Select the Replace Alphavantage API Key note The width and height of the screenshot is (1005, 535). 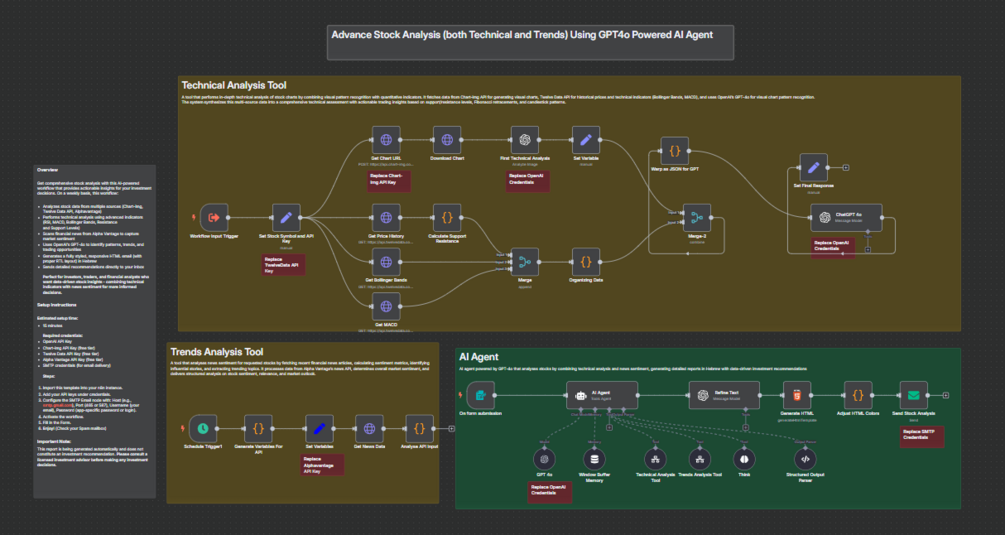(322, 465)
